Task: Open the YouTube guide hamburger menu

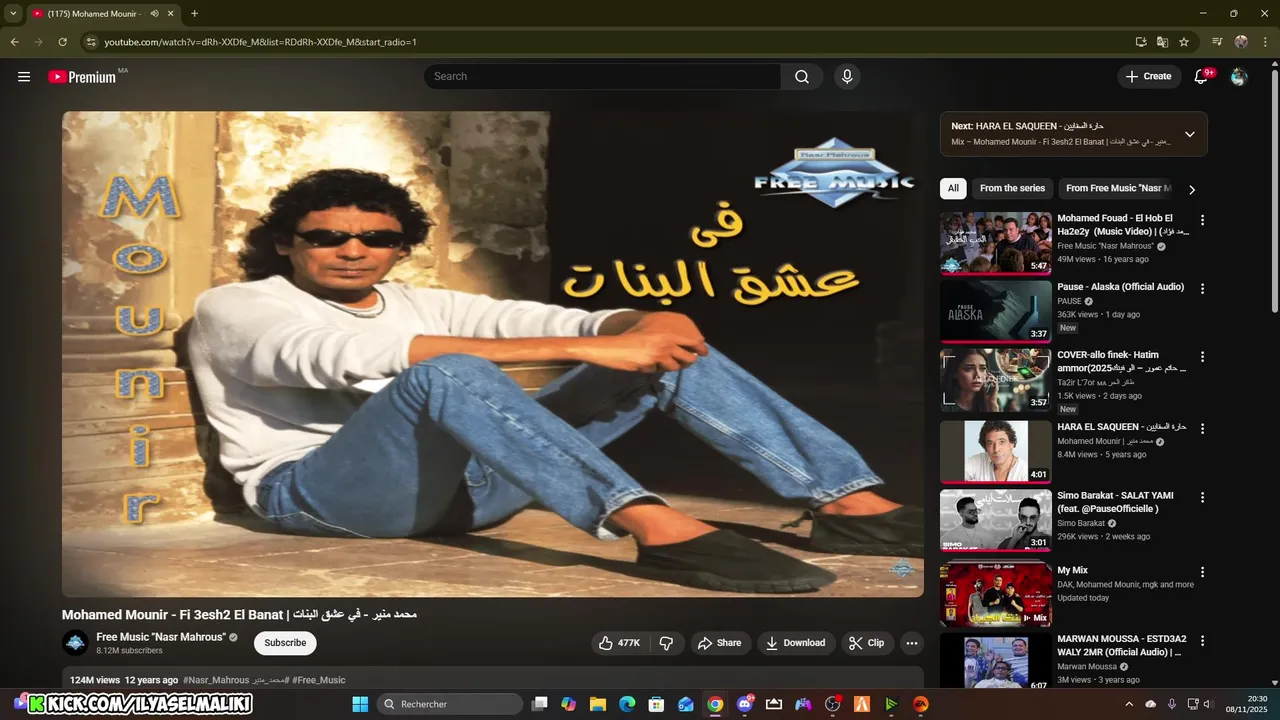Action: (x=24, y=77)
